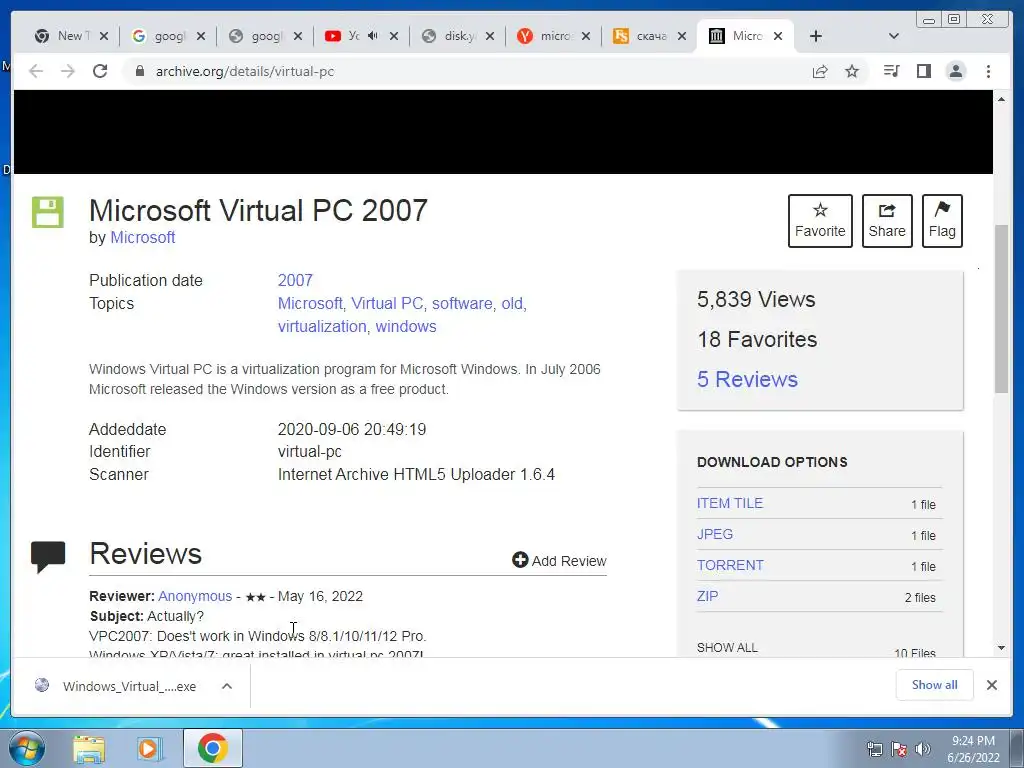The width and height of the screenshot is (1024, 768).
Task: Click the browser Forward arrow
Action: tap(68, 71)
